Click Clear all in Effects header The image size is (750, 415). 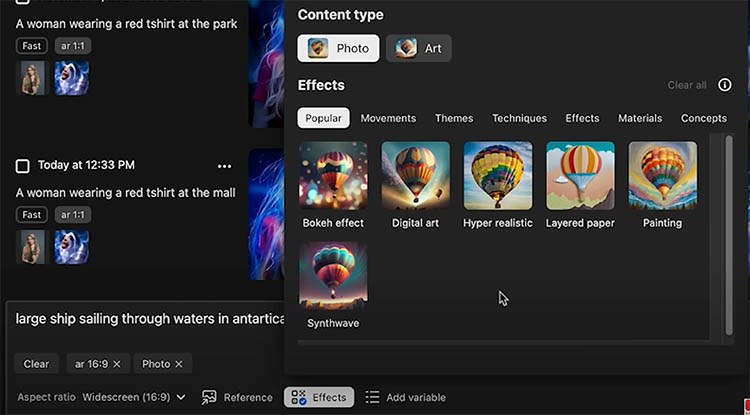pyautogui.click(x=687, y=85)
